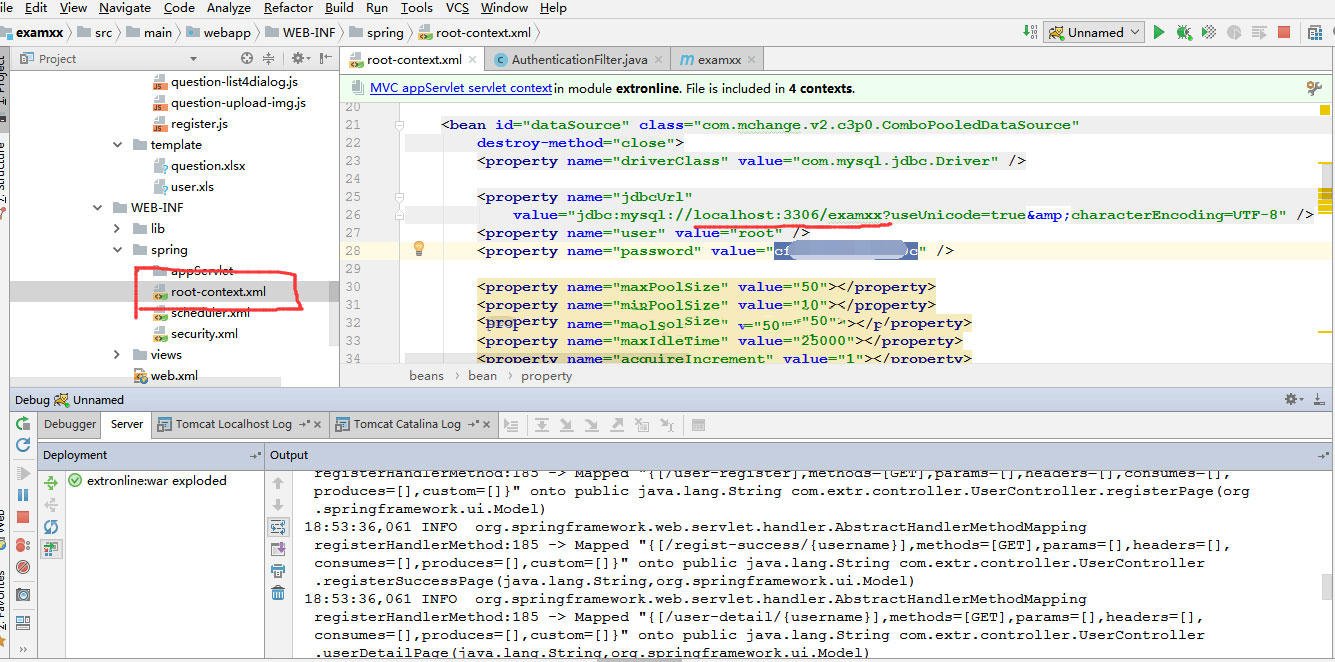Image resolution: width=1335 pixels, height=662 pixels.
Task: Pause the program in the debug sidebar
Action: (23, 495)
